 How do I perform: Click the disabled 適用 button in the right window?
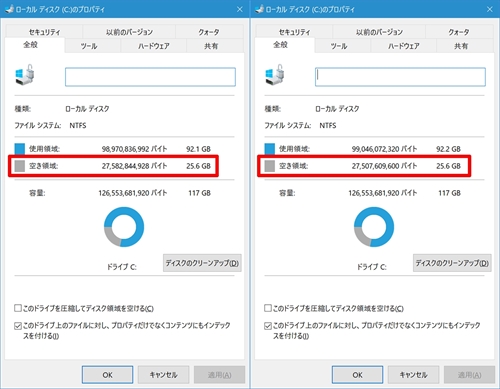469,375
